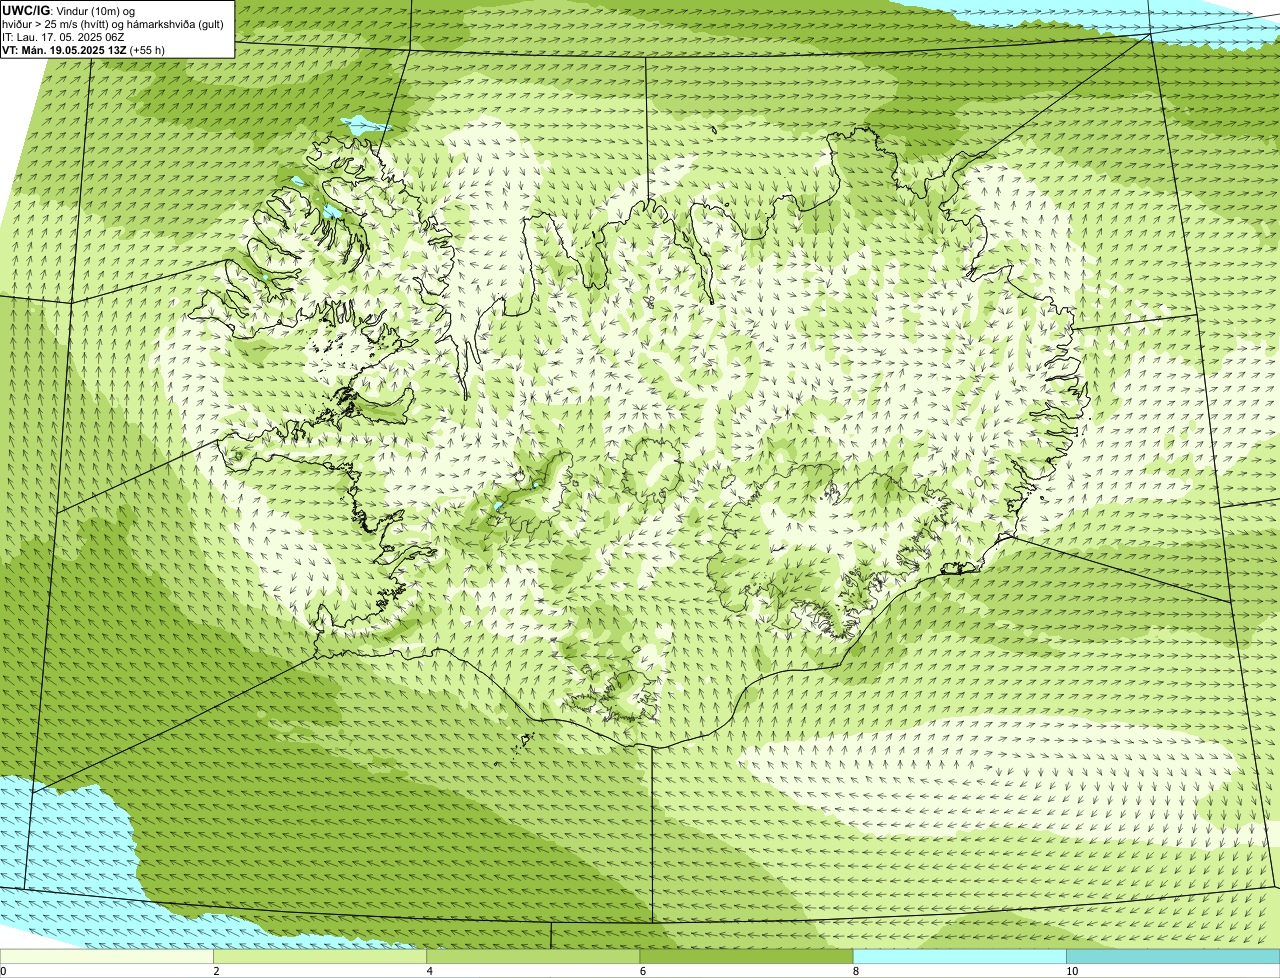The width and height of the screenshot is (1280, 978).
Task: Click the light cyan 8–10 legend swatch
Action: [x=959, y=956]
